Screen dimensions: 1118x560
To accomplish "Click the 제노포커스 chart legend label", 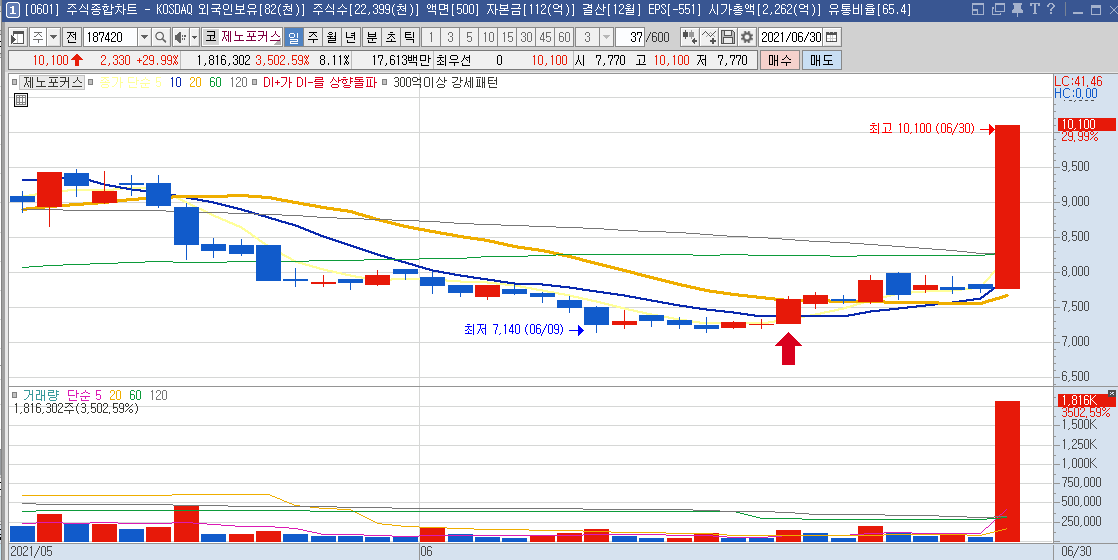I will click(53, 83).
